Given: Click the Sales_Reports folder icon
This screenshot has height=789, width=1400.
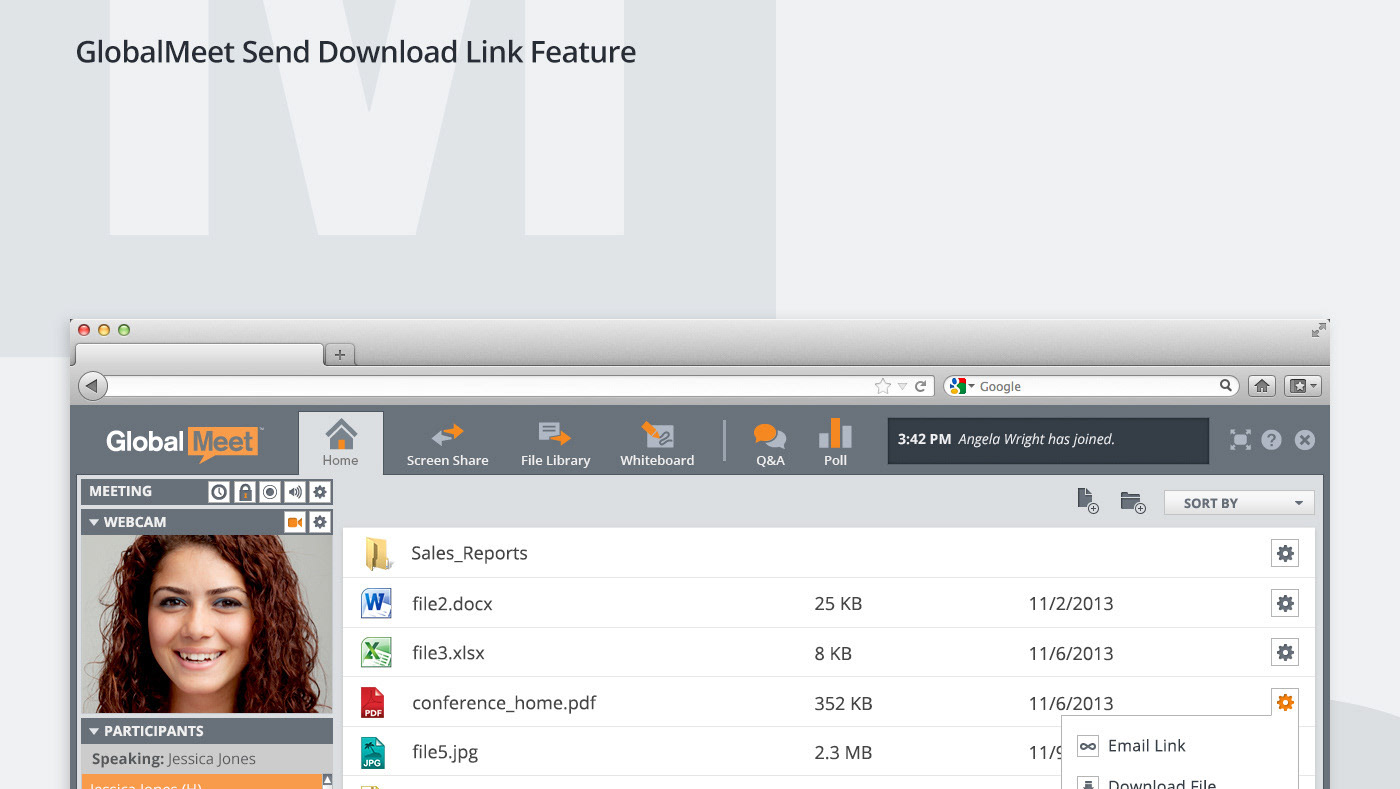Looking at the screenshot, I should [377, 553].
